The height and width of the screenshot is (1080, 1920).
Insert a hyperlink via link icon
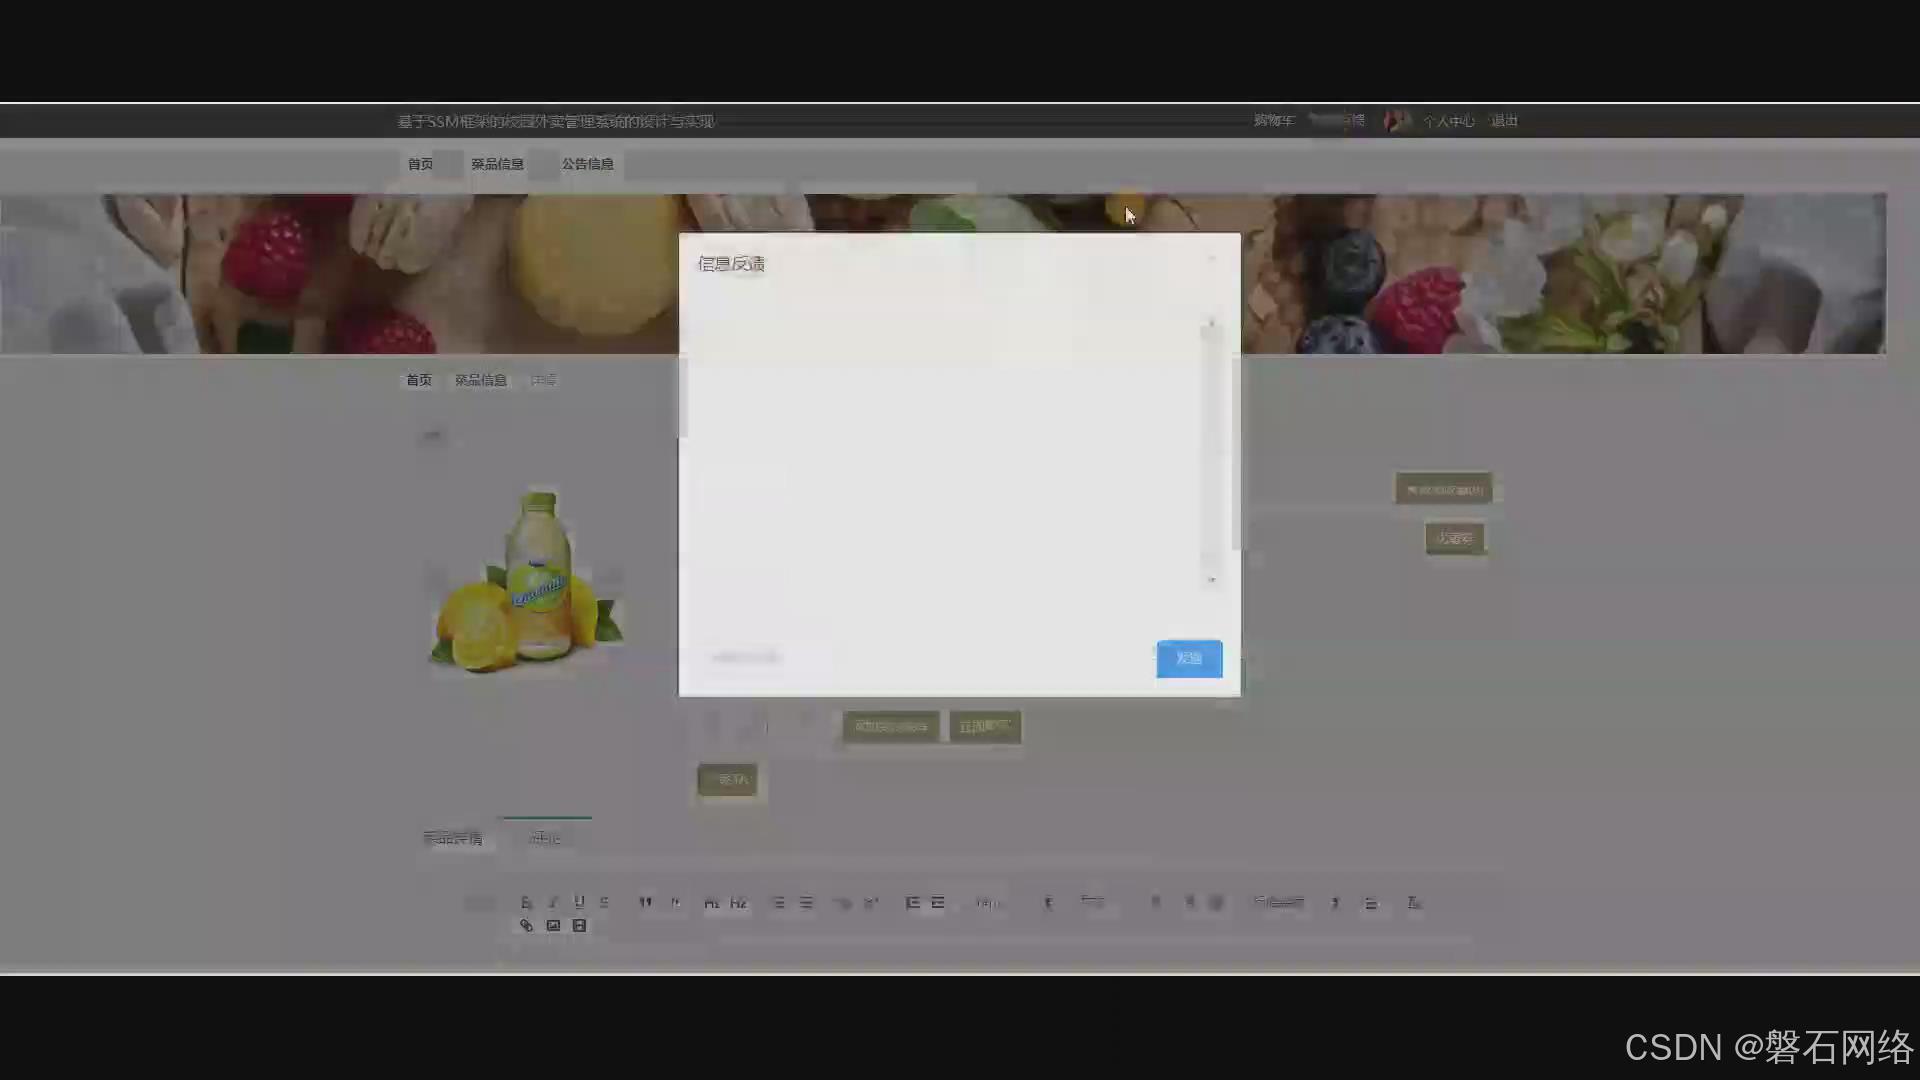pyautogui.click(x=526, y=926)
